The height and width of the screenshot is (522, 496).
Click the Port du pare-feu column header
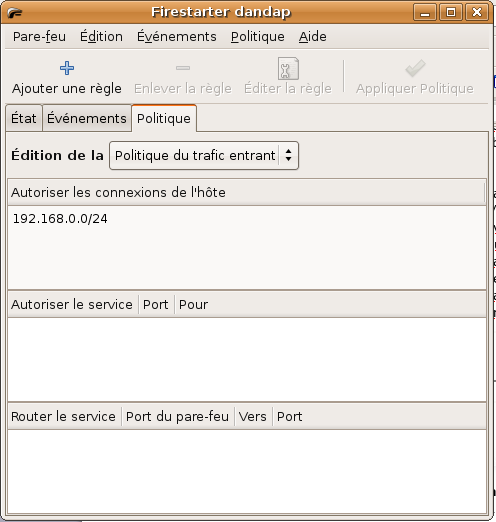[x=178, y=416]
